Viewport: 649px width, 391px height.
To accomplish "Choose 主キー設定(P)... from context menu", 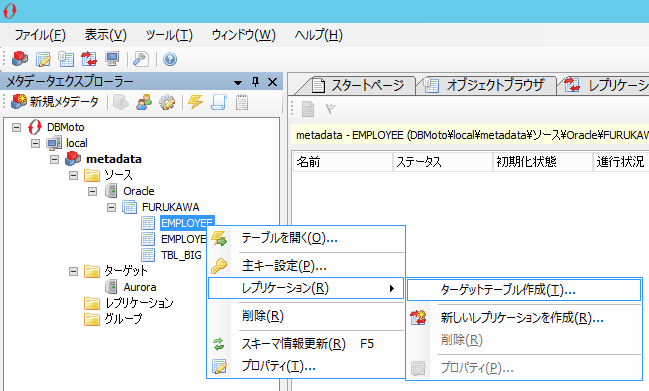I will pos(306,266).
